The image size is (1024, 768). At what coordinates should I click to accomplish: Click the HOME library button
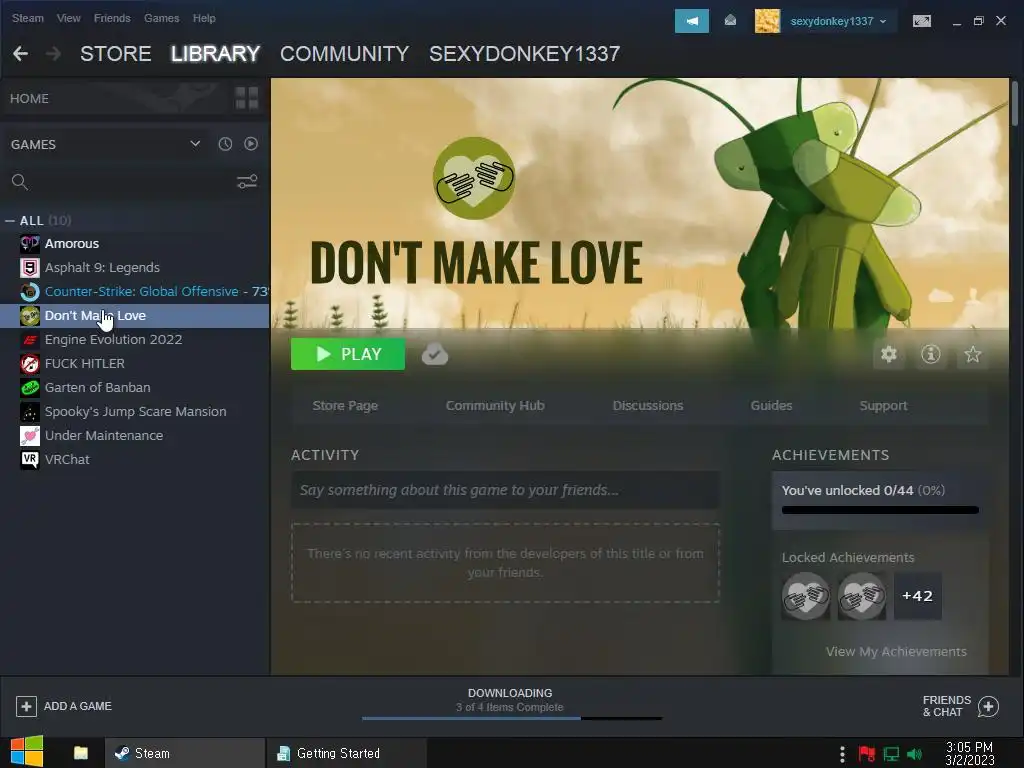pos(114,98)
